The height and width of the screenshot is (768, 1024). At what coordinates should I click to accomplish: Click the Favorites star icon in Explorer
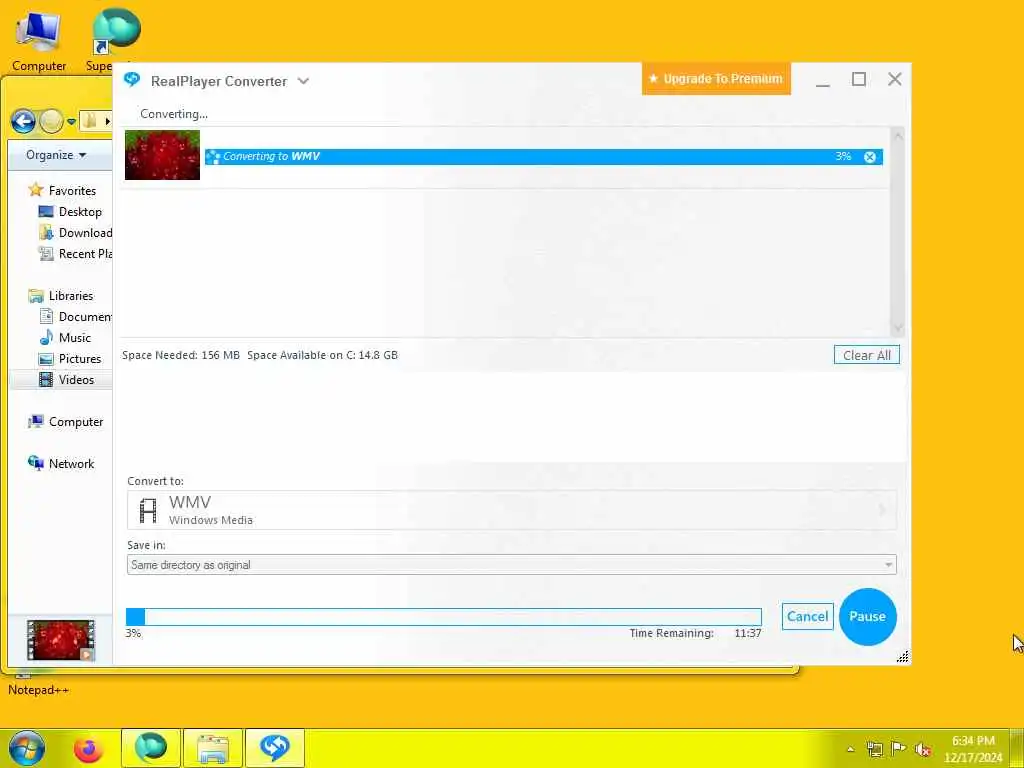[x=35, y=190]
